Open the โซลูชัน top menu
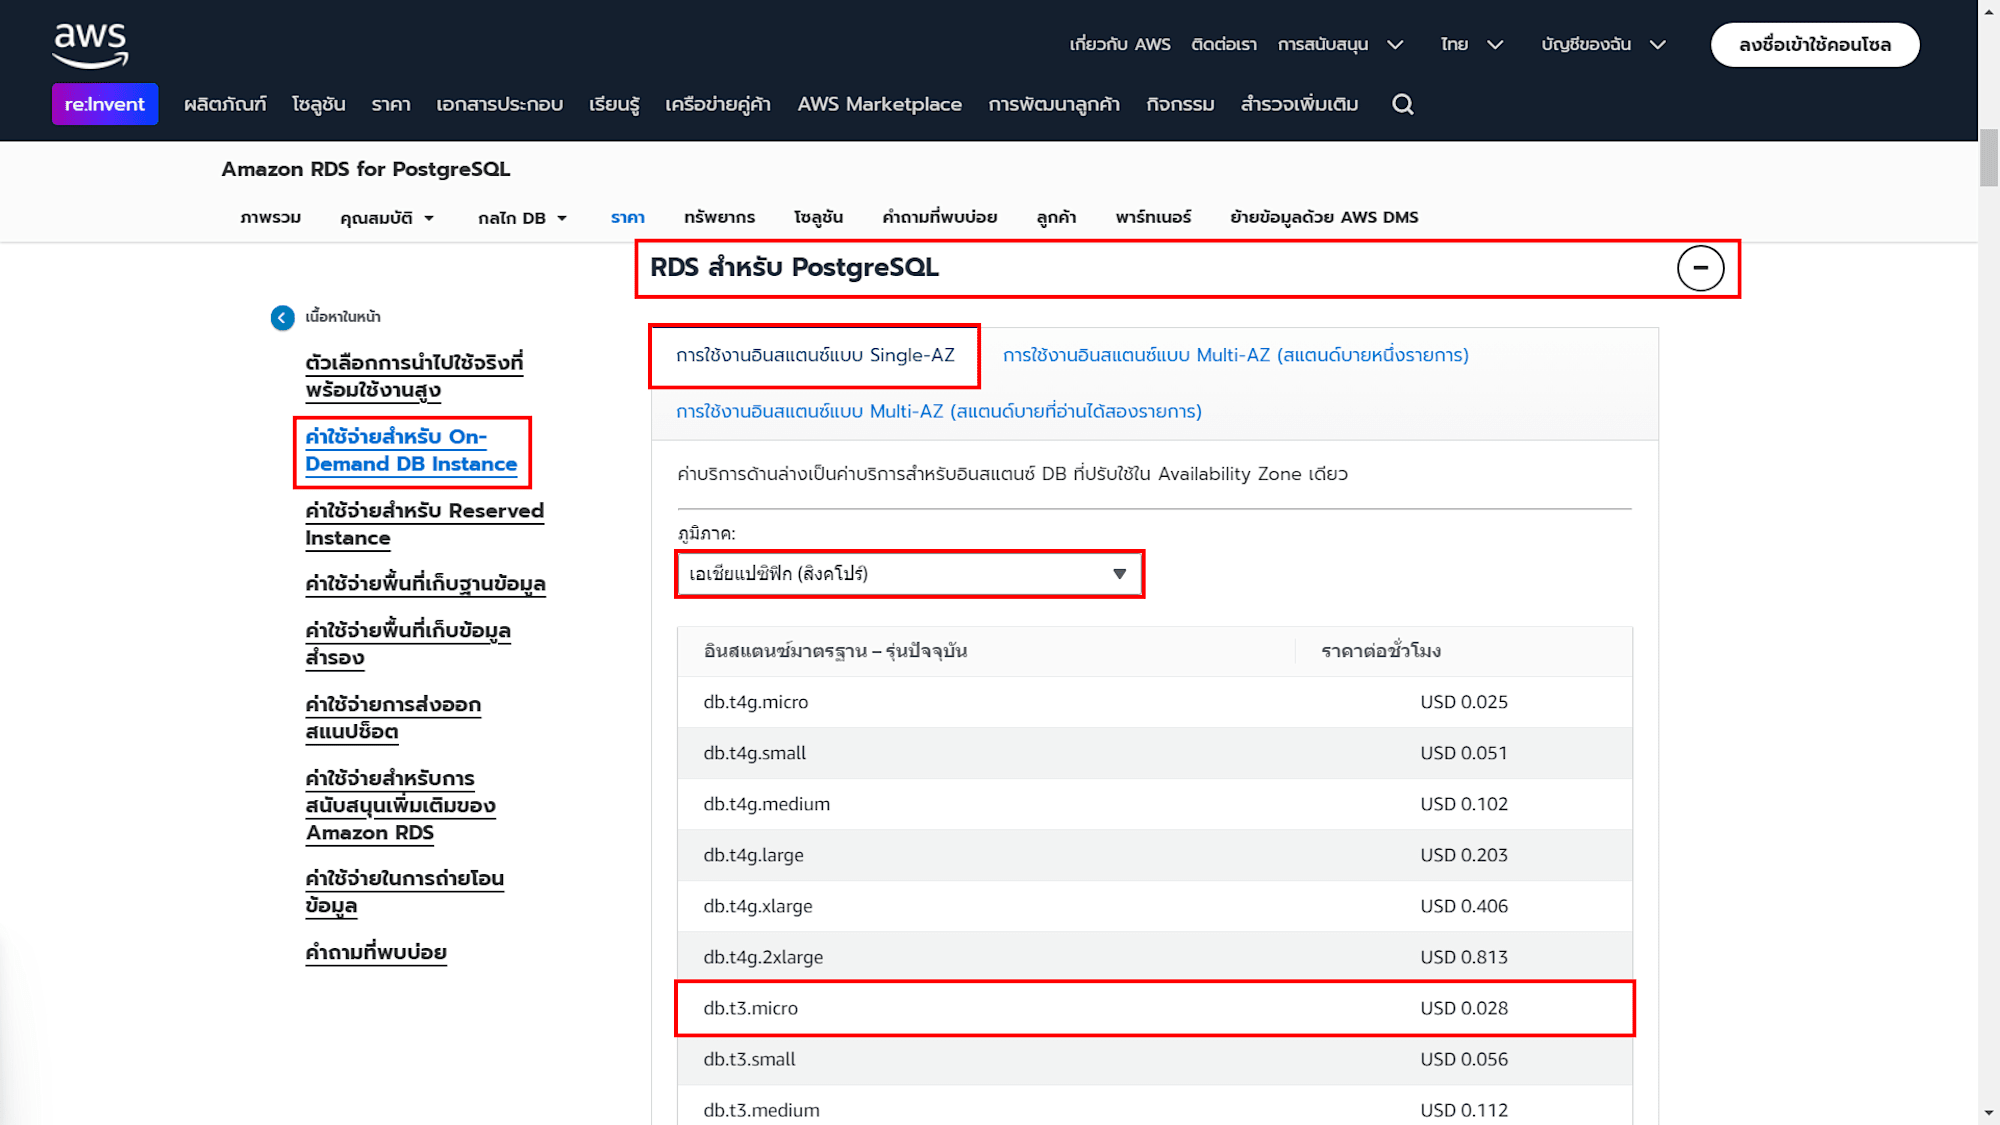 pyautogui.click(x=318, y=104)
